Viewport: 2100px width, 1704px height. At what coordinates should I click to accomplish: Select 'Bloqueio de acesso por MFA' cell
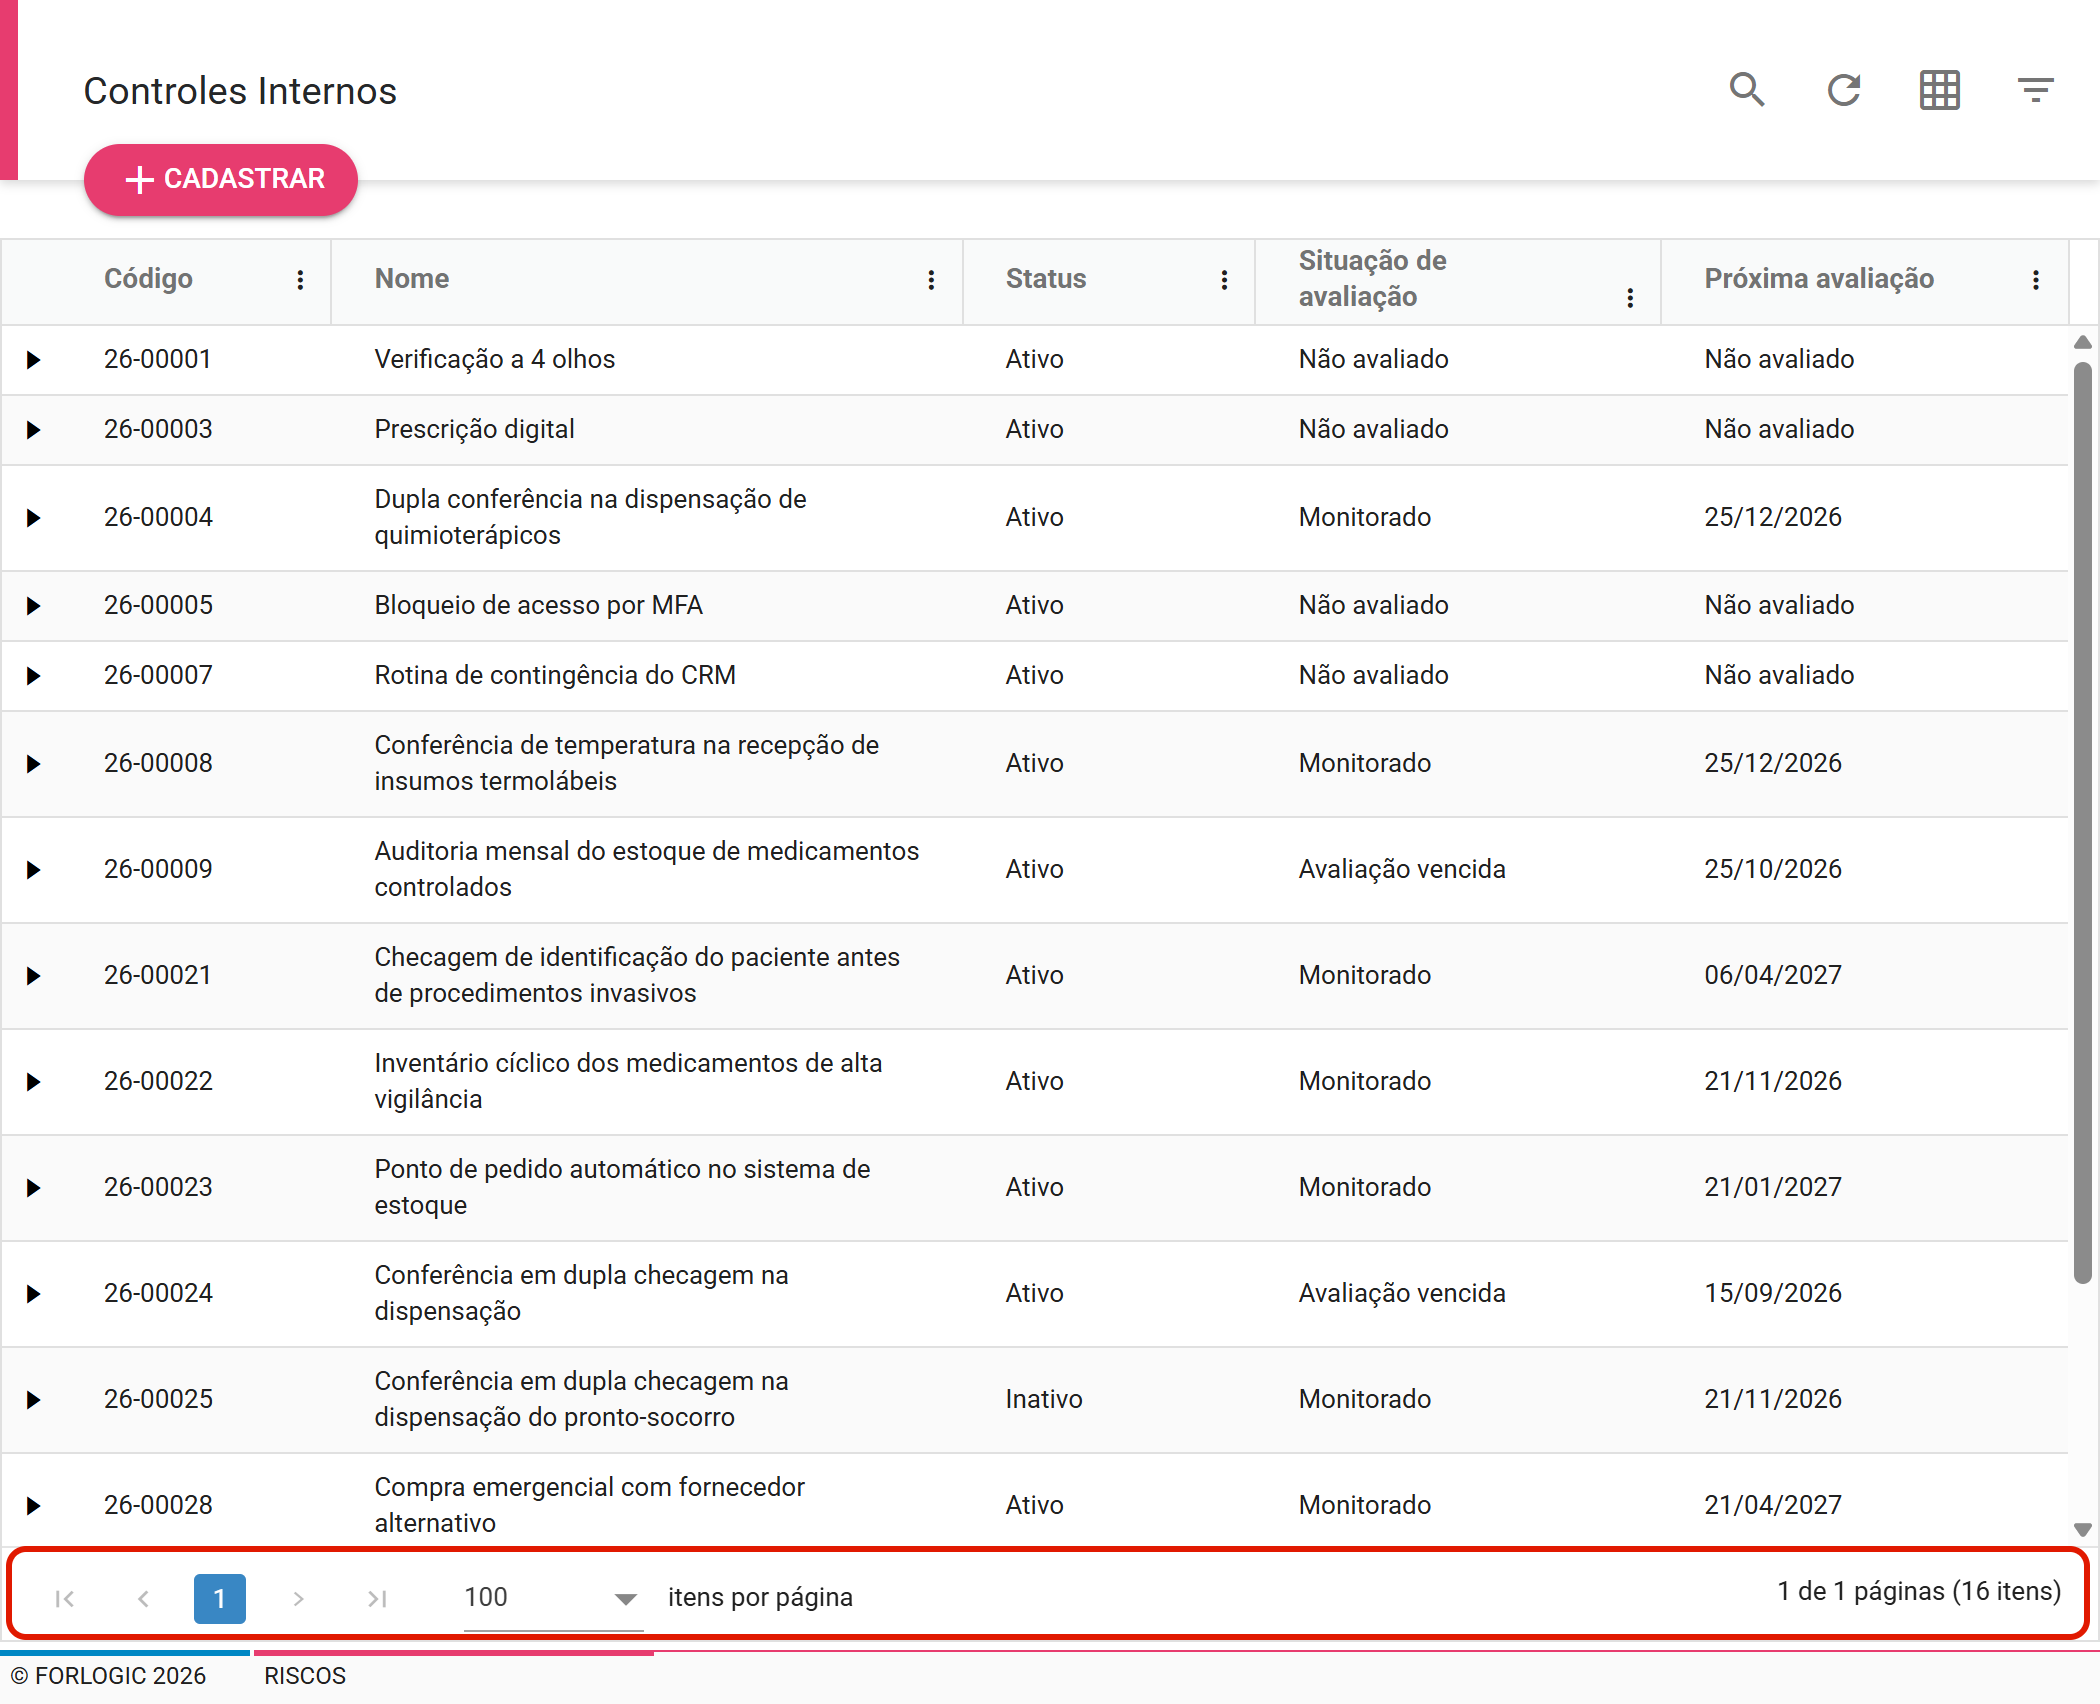coord(539,605)
